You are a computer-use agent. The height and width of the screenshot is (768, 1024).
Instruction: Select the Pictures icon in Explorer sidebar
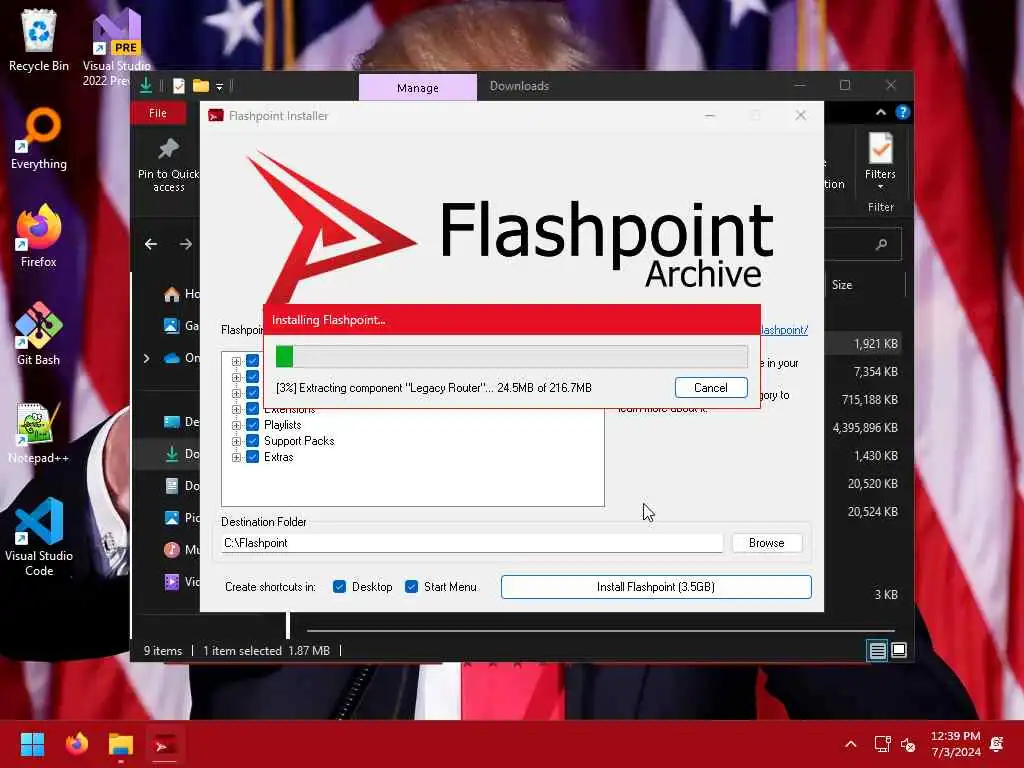pyautogui.click(x=172, y=517)
